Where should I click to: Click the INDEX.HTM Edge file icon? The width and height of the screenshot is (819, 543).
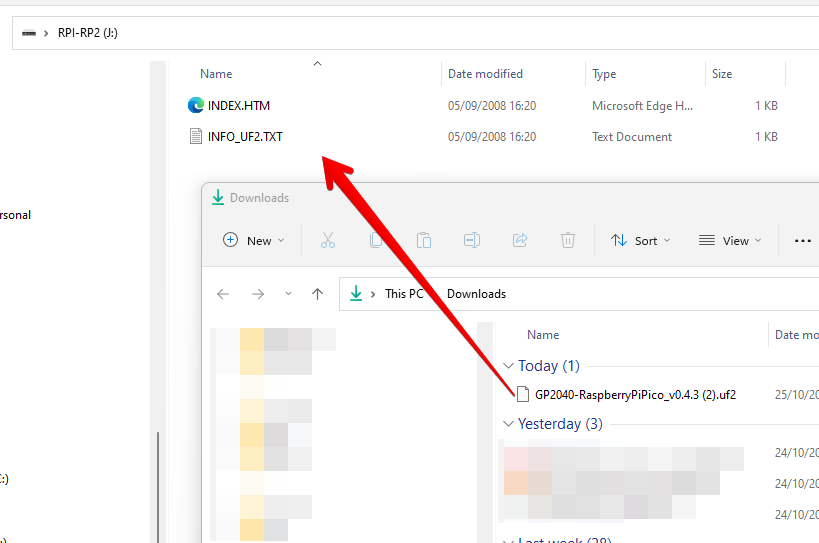pos(196,105)
